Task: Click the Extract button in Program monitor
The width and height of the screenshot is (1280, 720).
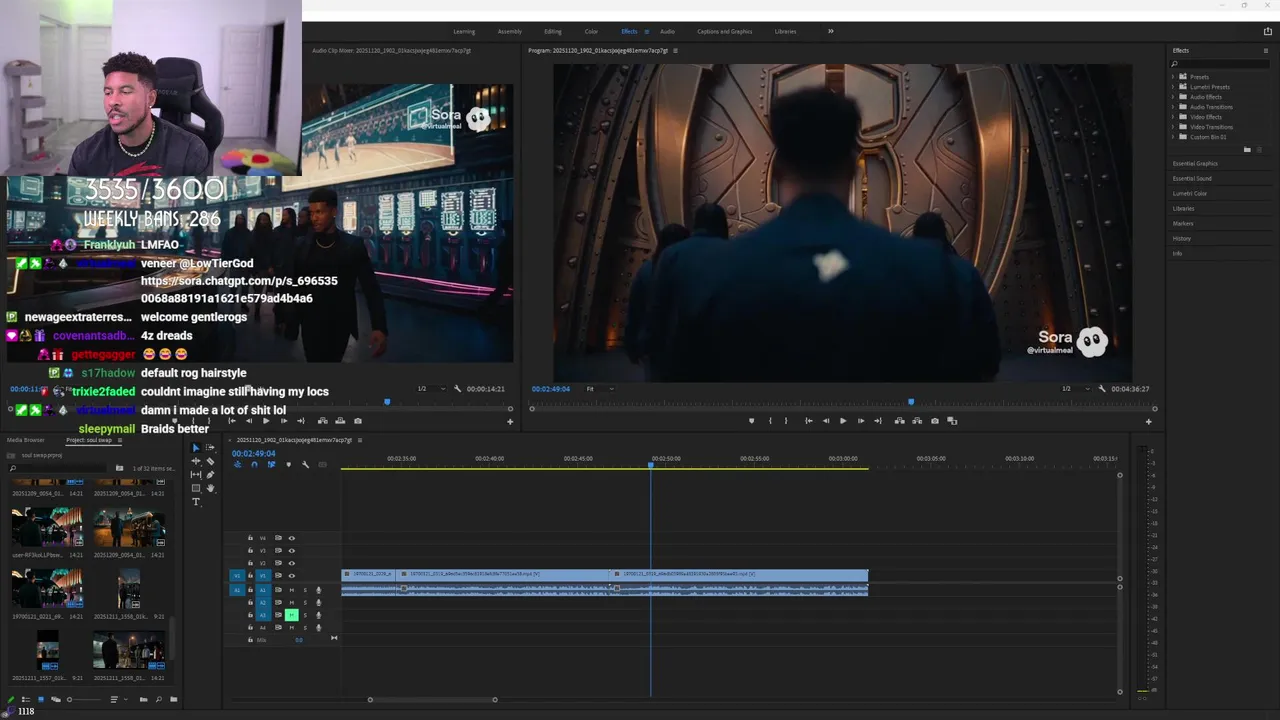Action: [x=917, y=421]
